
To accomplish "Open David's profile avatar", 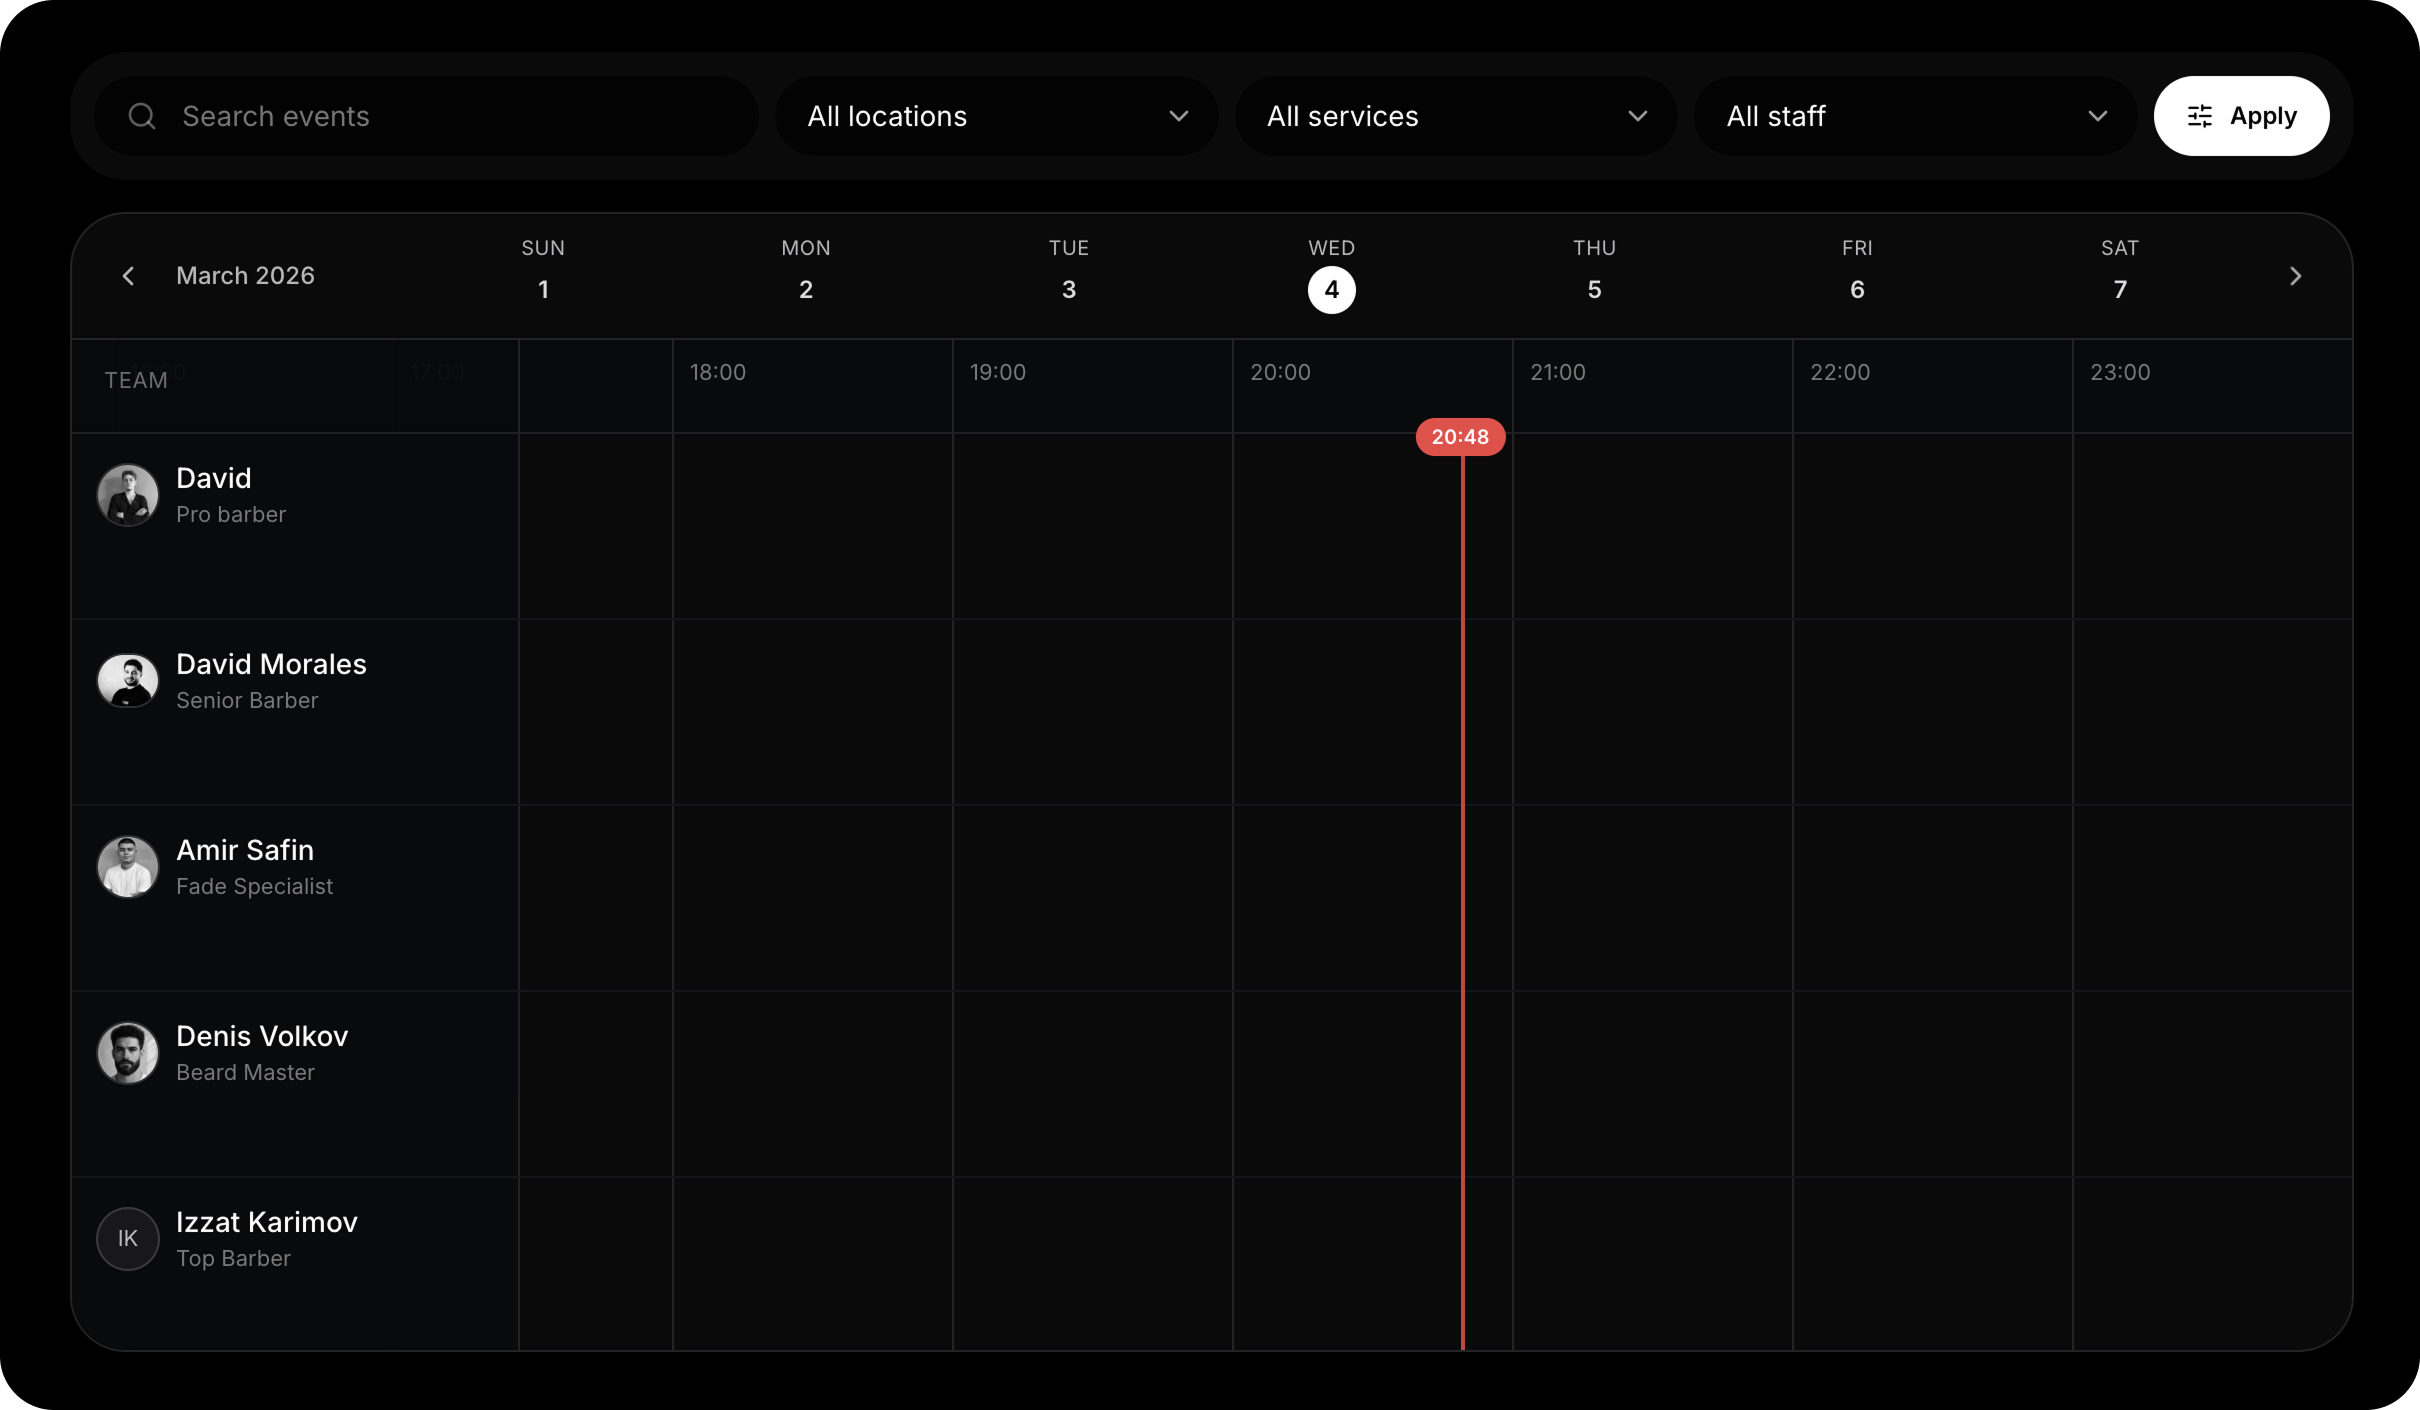I will 127,494.
